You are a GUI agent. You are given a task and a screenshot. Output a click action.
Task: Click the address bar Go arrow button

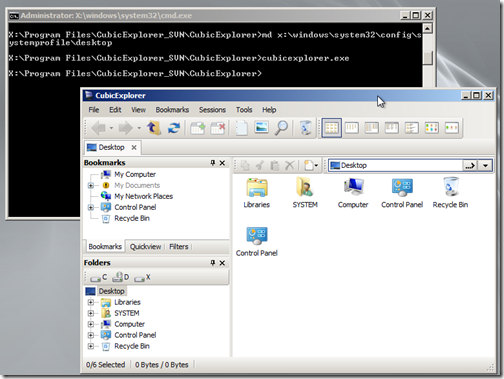pos(470,165)
